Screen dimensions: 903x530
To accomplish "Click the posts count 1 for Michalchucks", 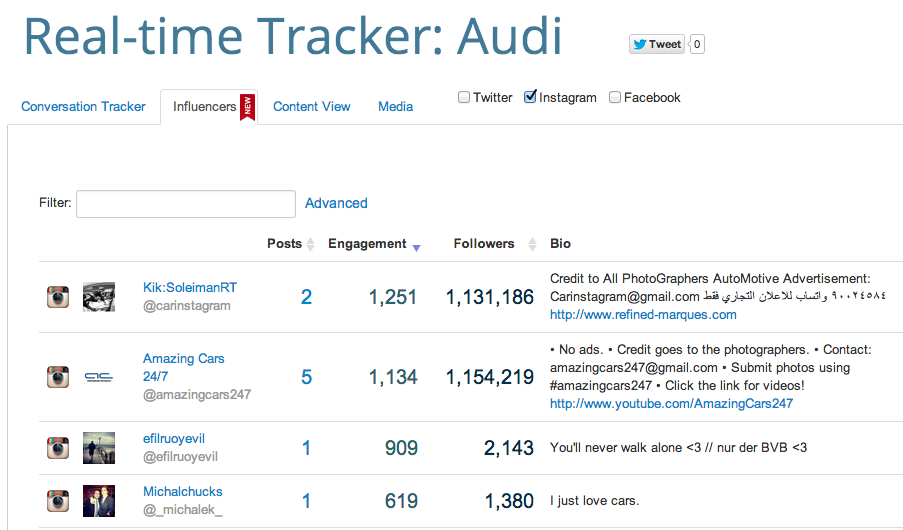I will (x=306, y=501).
